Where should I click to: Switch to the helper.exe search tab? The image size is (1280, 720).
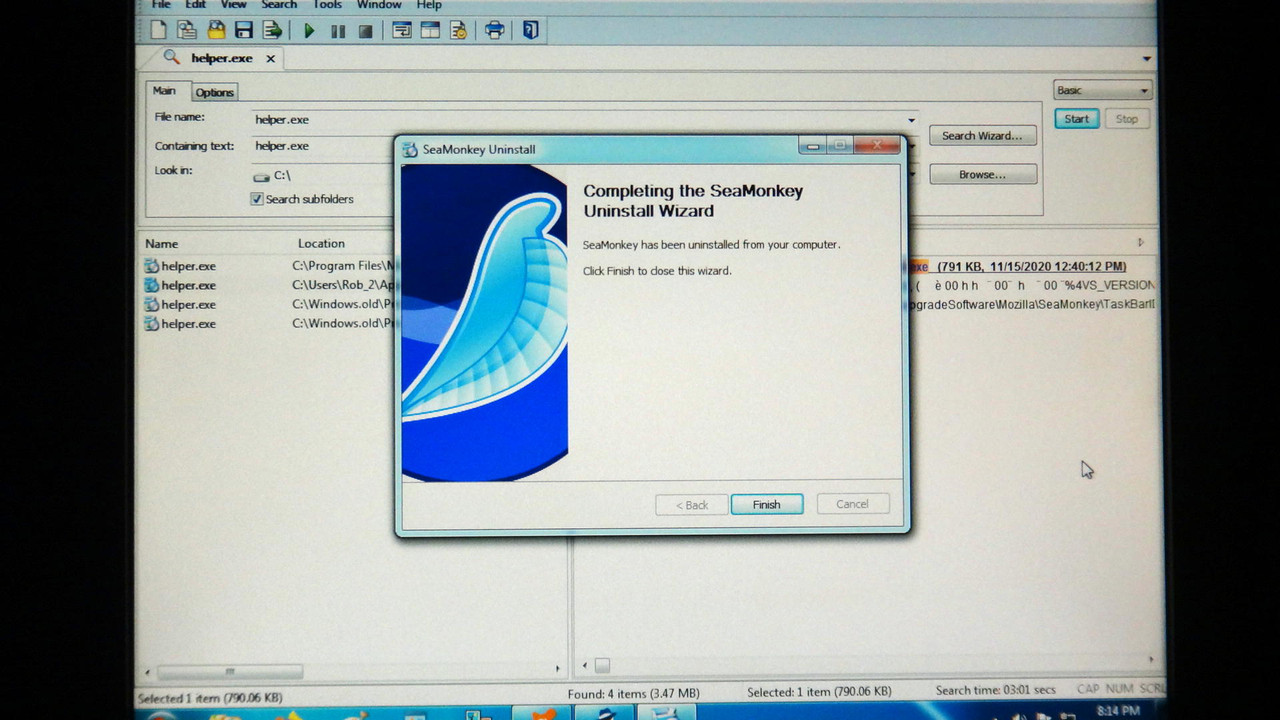(221, 59)
